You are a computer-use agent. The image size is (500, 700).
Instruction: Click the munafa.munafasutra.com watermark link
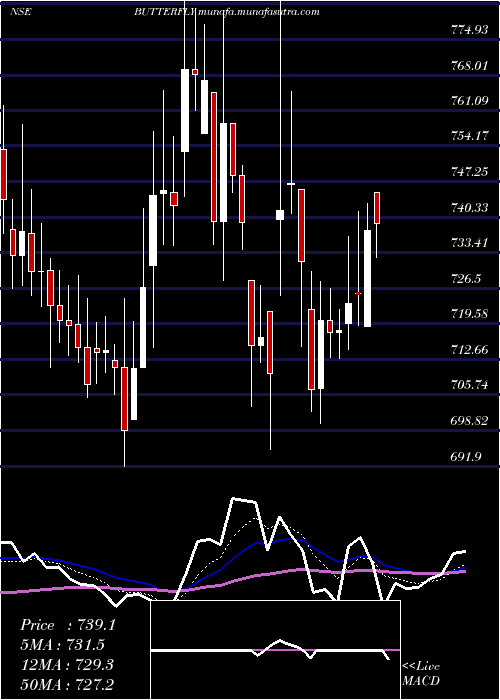pyautogui.click(x=258, y=12)
